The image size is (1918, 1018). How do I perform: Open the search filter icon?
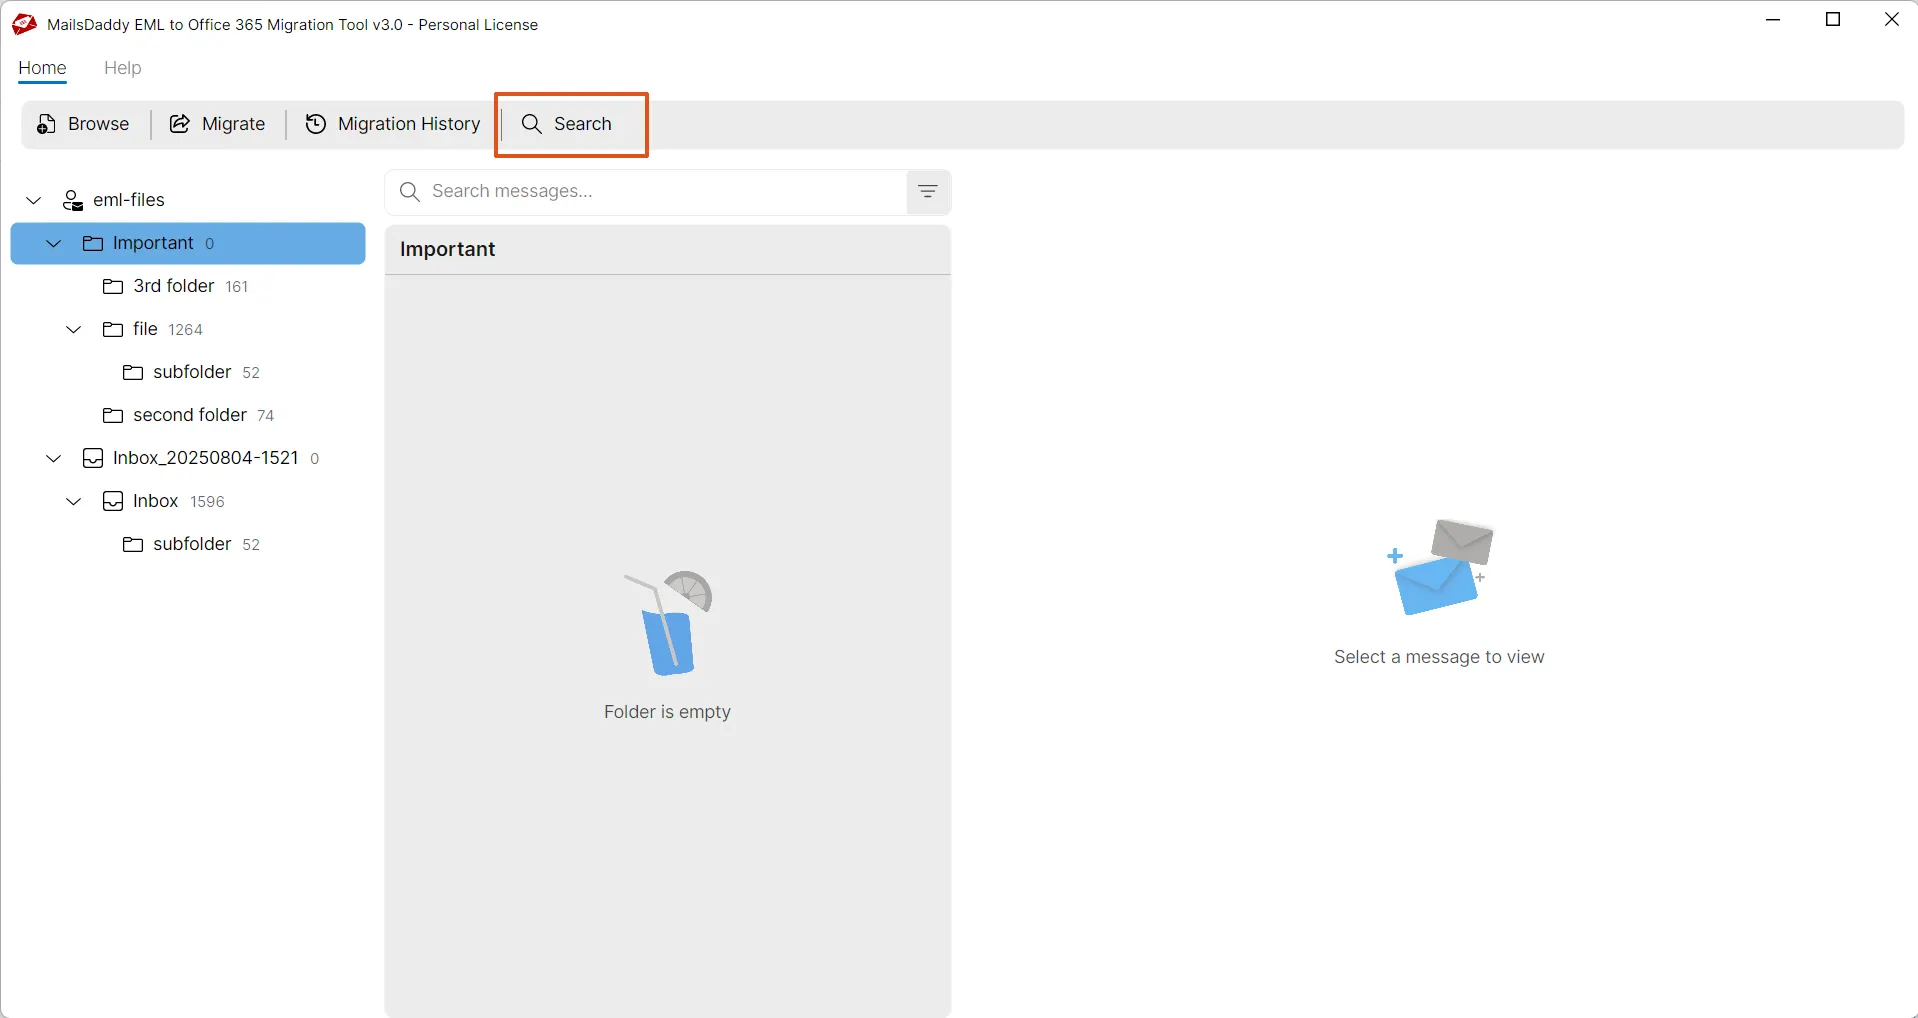coord(927,191)
